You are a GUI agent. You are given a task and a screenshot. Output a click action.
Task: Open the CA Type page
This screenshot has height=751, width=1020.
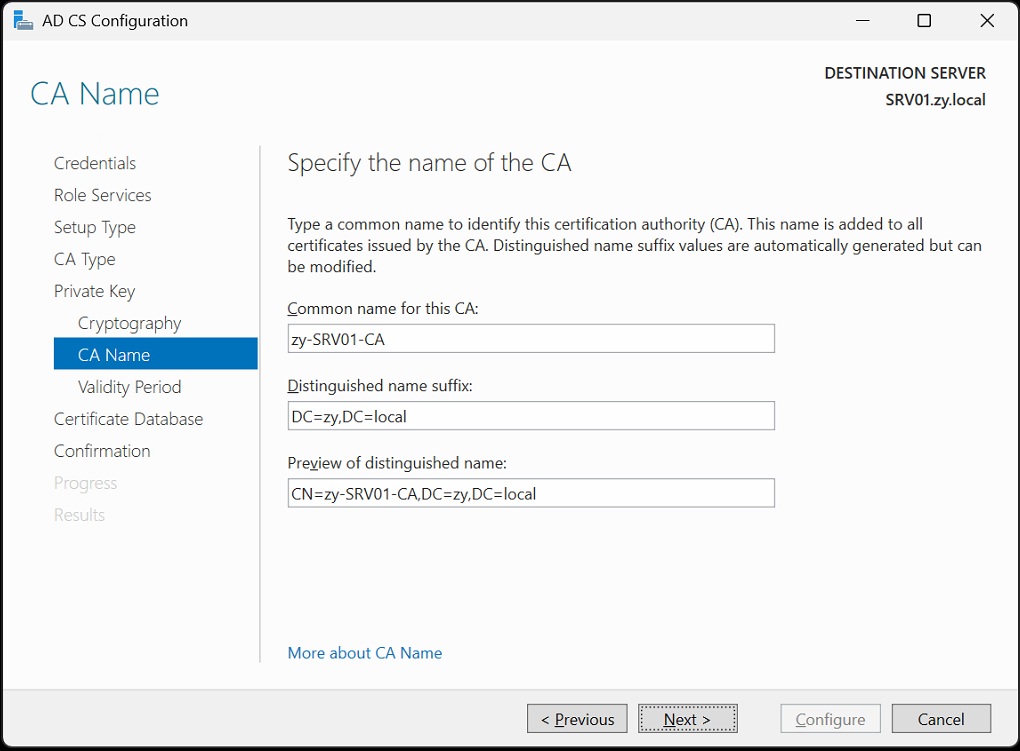pos(85,259)
